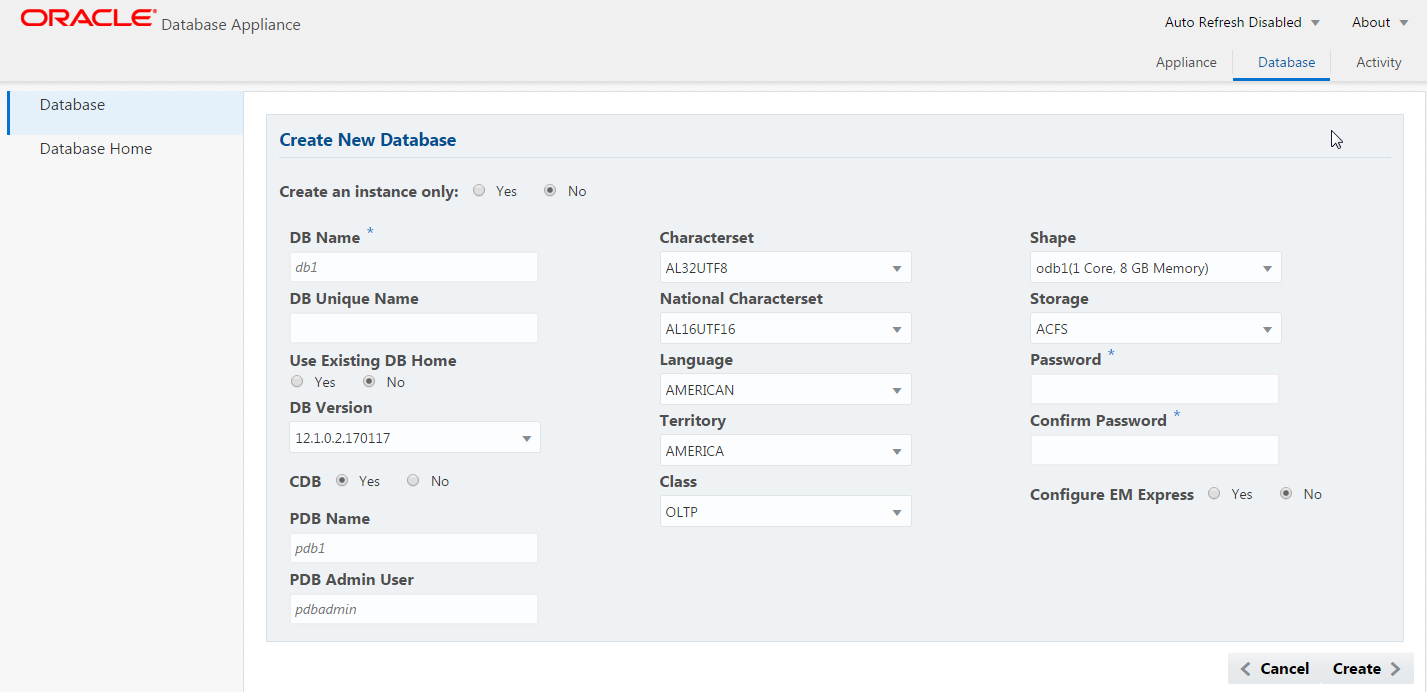Select No for Configure EM Express
1427x692 pixels.
[1286, 494]
